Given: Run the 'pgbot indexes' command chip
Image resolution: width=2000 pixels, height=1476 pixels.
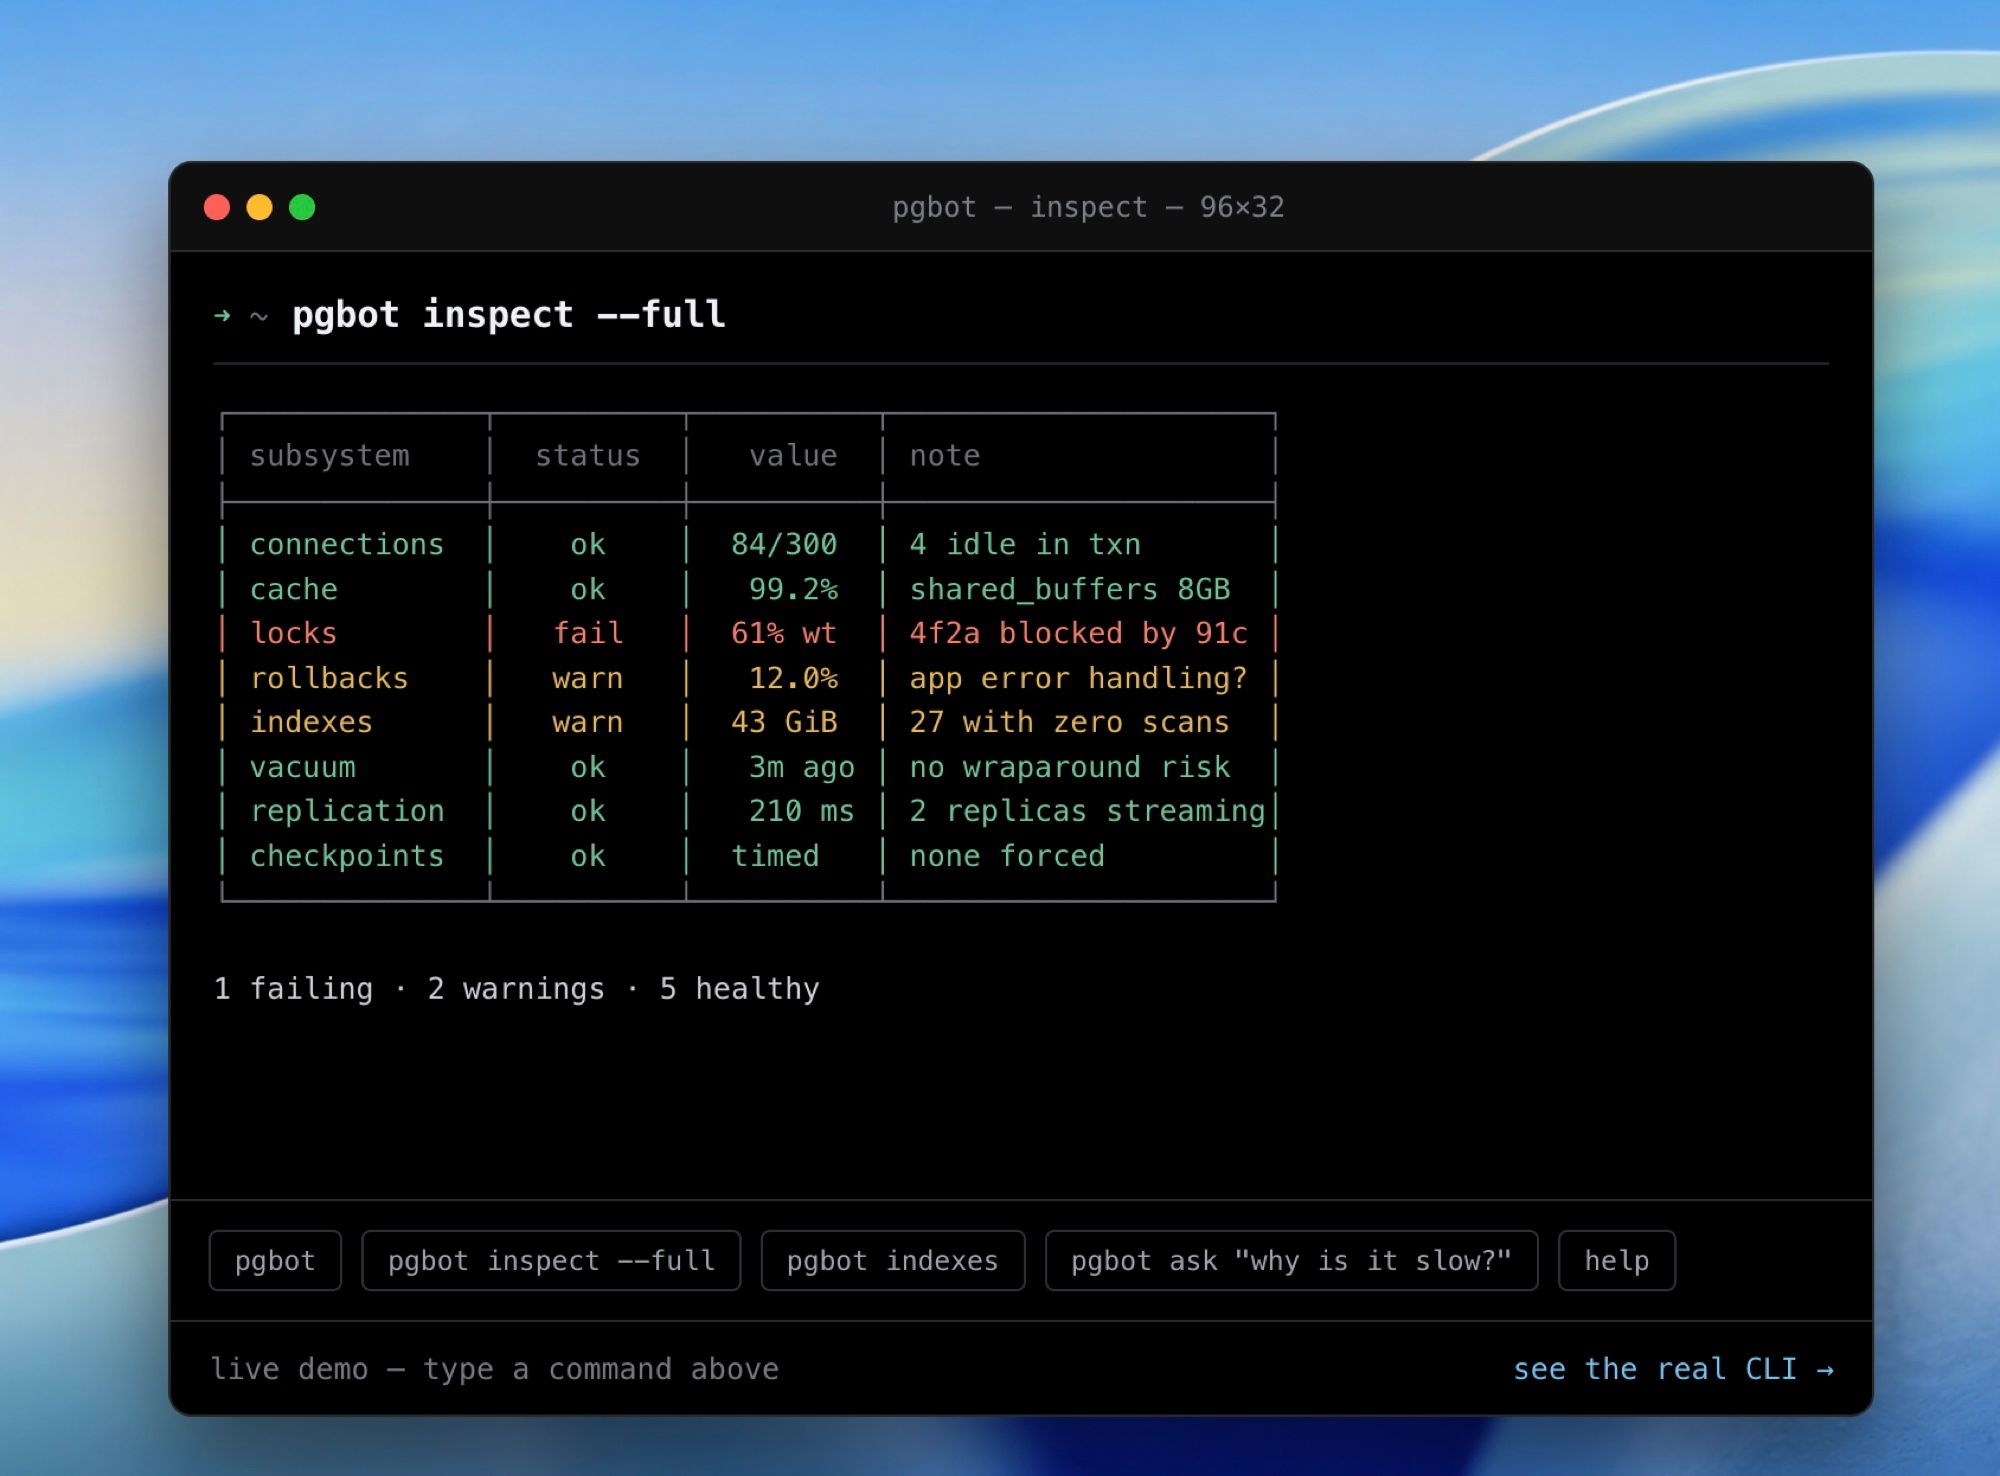Looking at the screenshot, I should click(x=893, y=1260).
